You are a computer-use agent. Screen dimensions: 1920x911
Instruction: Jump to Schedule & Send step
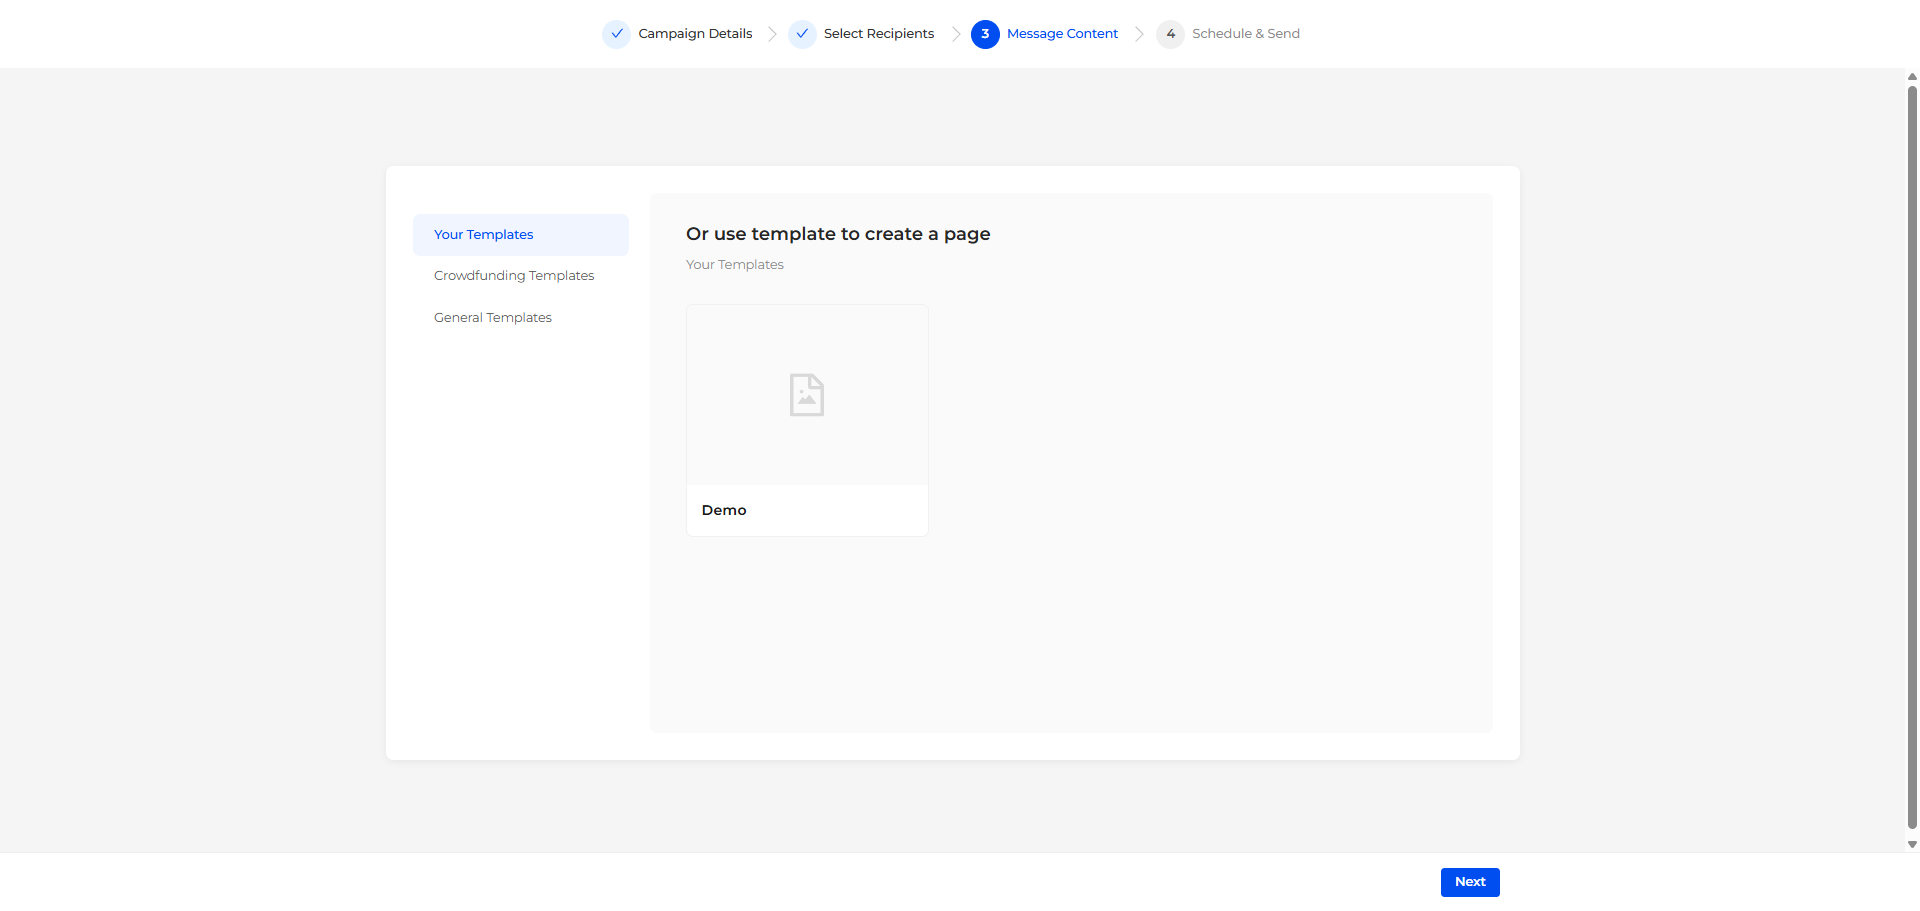coord(1245,34)
